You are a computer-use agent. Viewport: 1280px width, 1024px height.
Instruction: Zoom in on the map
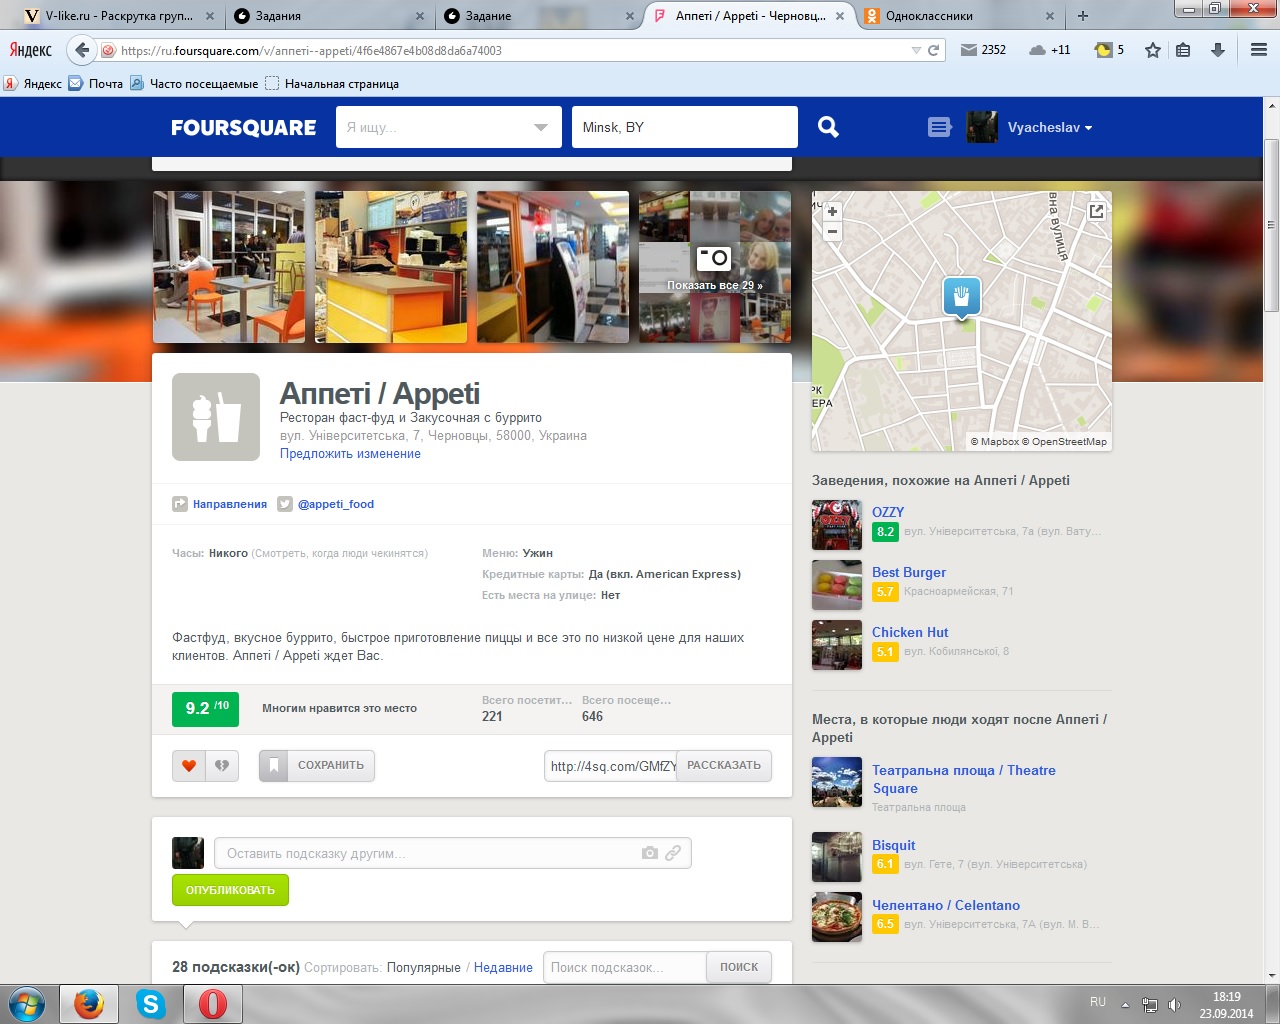(x=832, y=212)
